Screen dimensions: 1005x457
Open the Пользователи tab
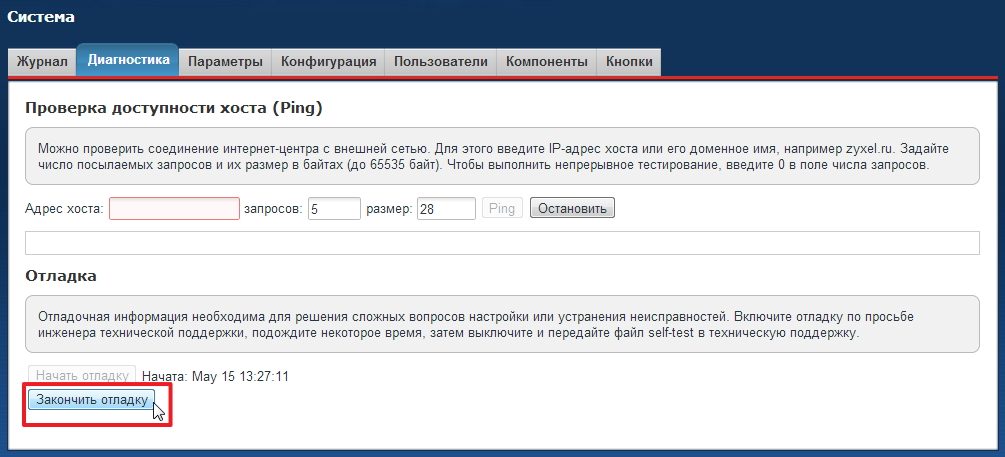pyautogui.click(x=440, y=62)
